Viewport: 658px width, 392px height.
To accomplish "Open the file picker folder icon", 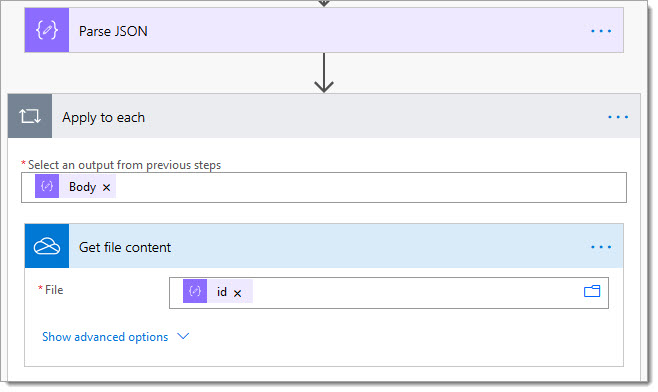I will tap(592, 291).
